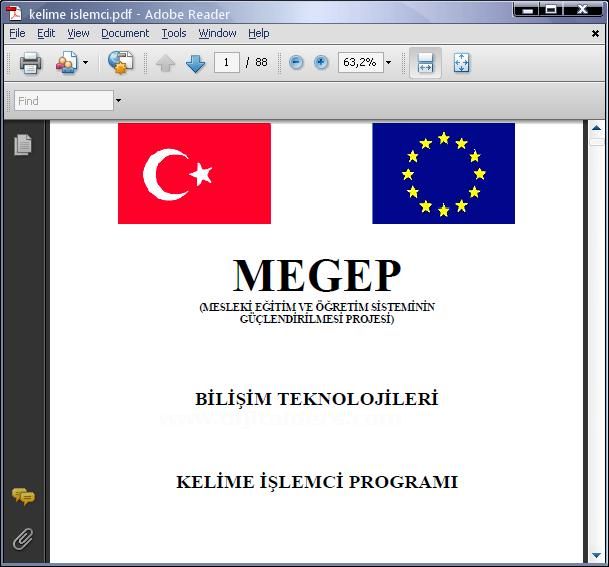Click the KELİME İŞLEMCİ PROGRAMI text
The width and height of the screenshot is (609, 567).
tap(317, 482)
